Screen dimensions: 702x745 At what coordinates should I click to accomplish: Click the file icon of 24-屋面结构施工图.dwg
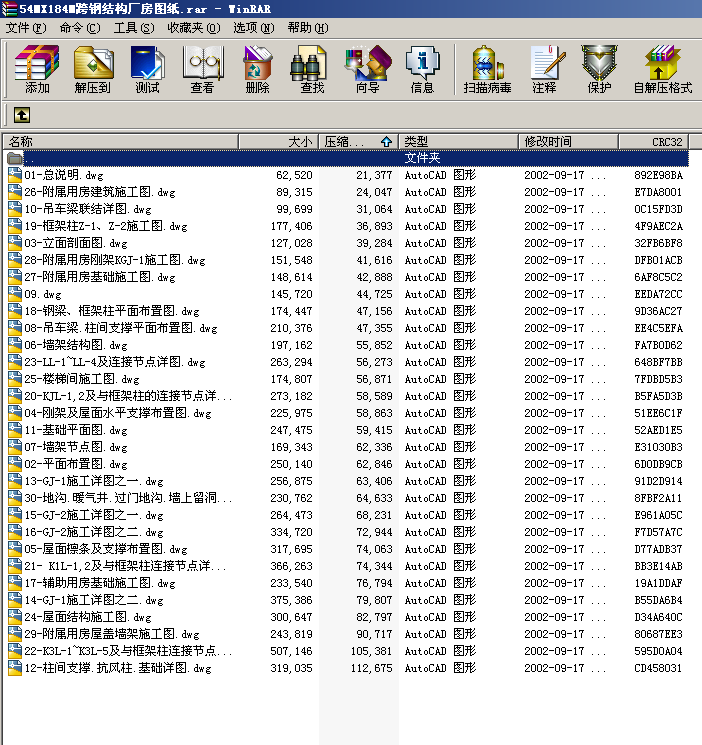pyautogui.click(x=15, y=617)
